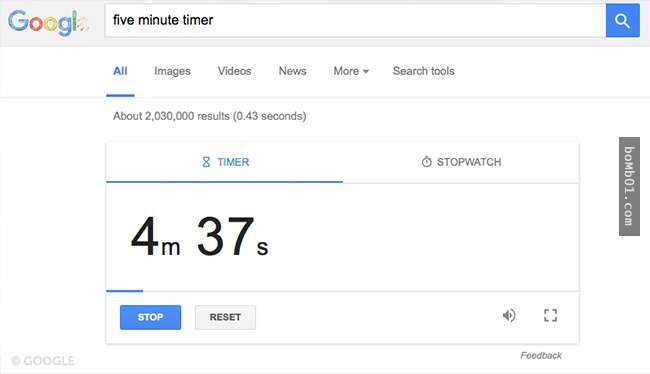650x374 pixels.
Task: Open Search tools options
Action: [424, 71]
